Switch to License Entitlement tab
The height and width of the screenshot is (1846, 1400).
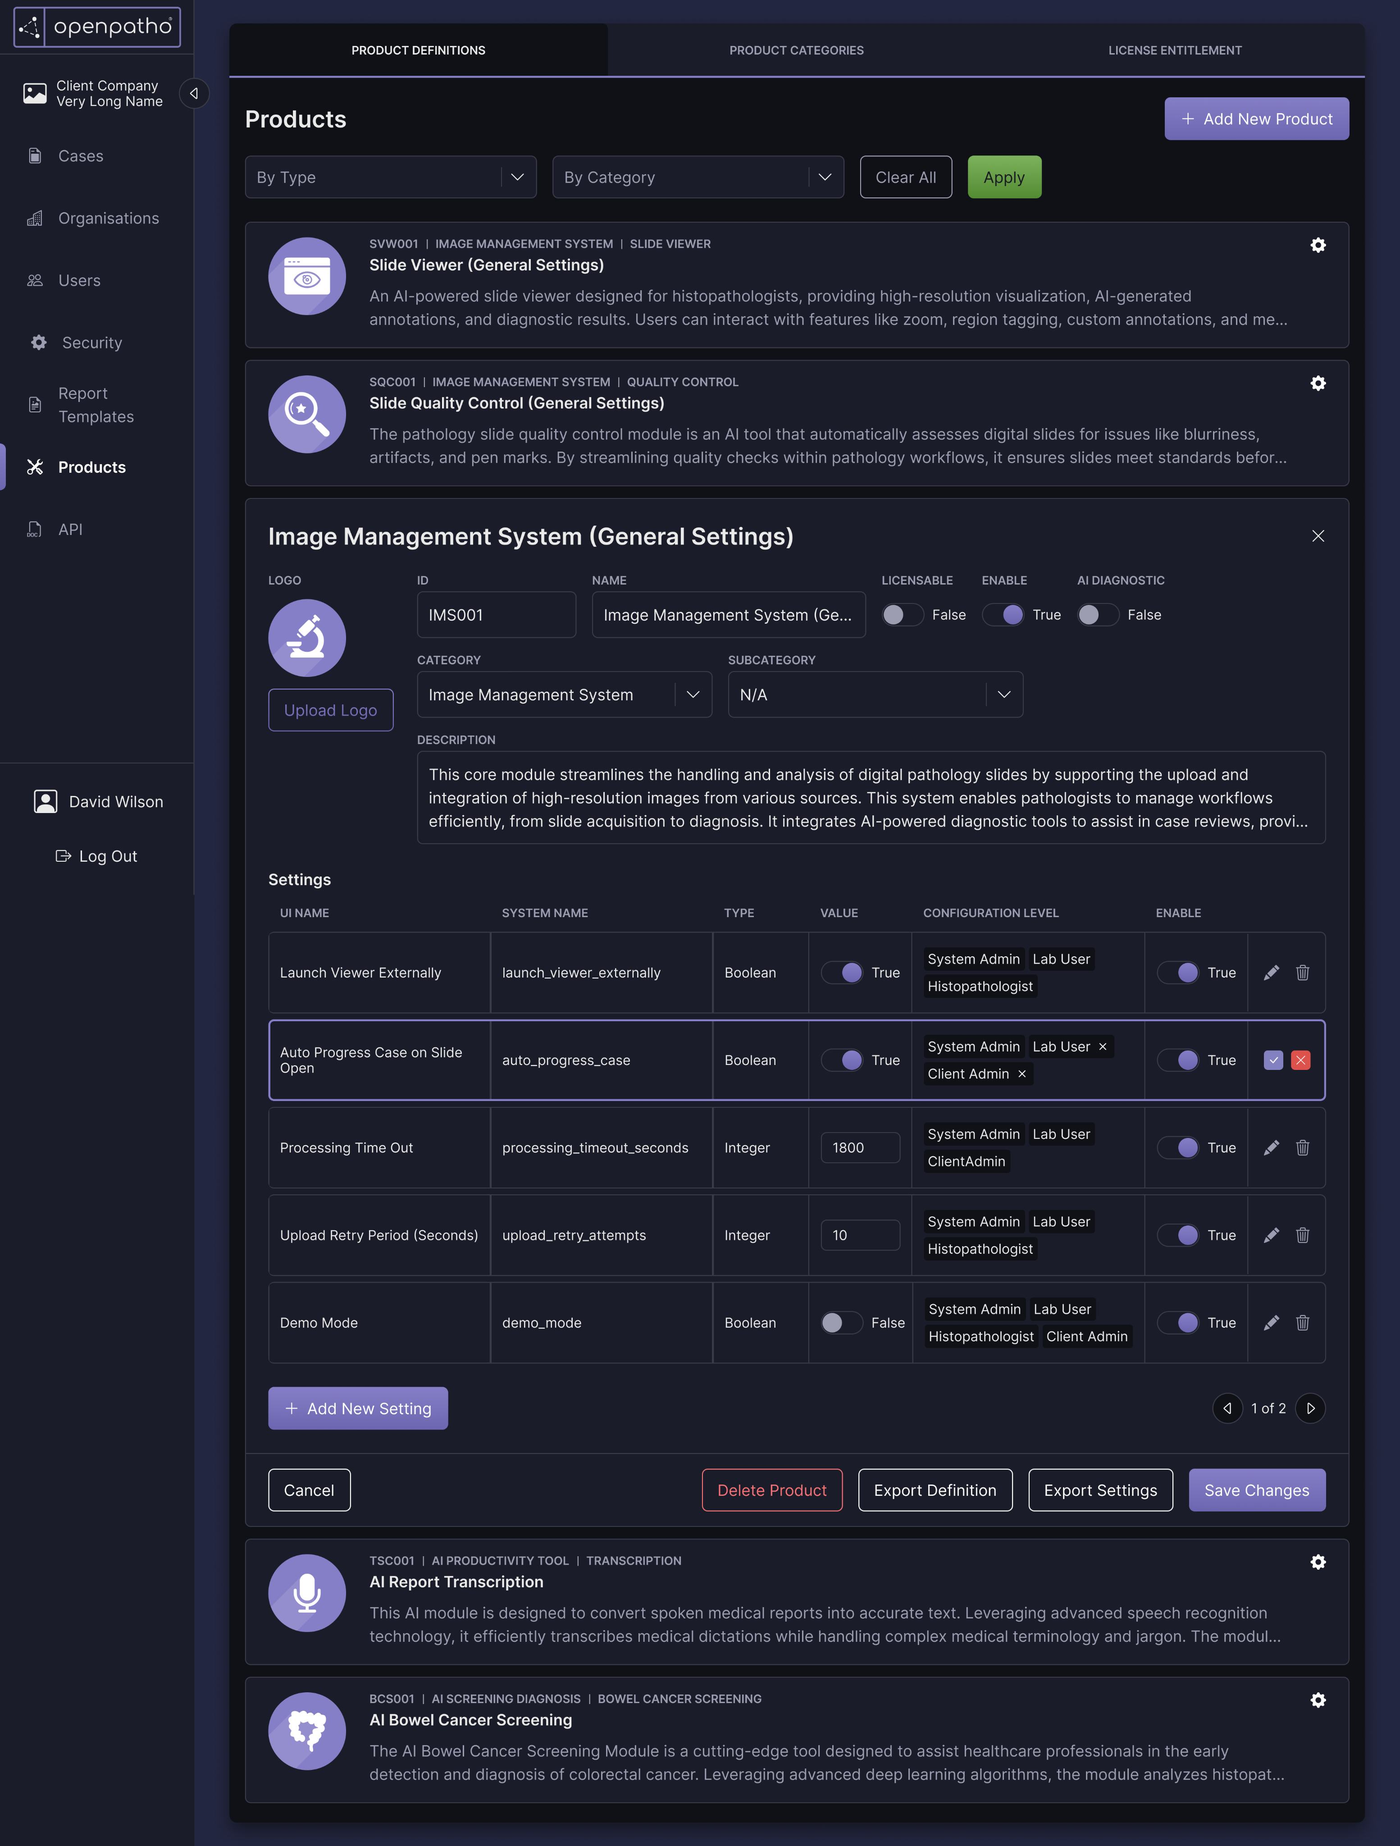[x=1175, y=50]
